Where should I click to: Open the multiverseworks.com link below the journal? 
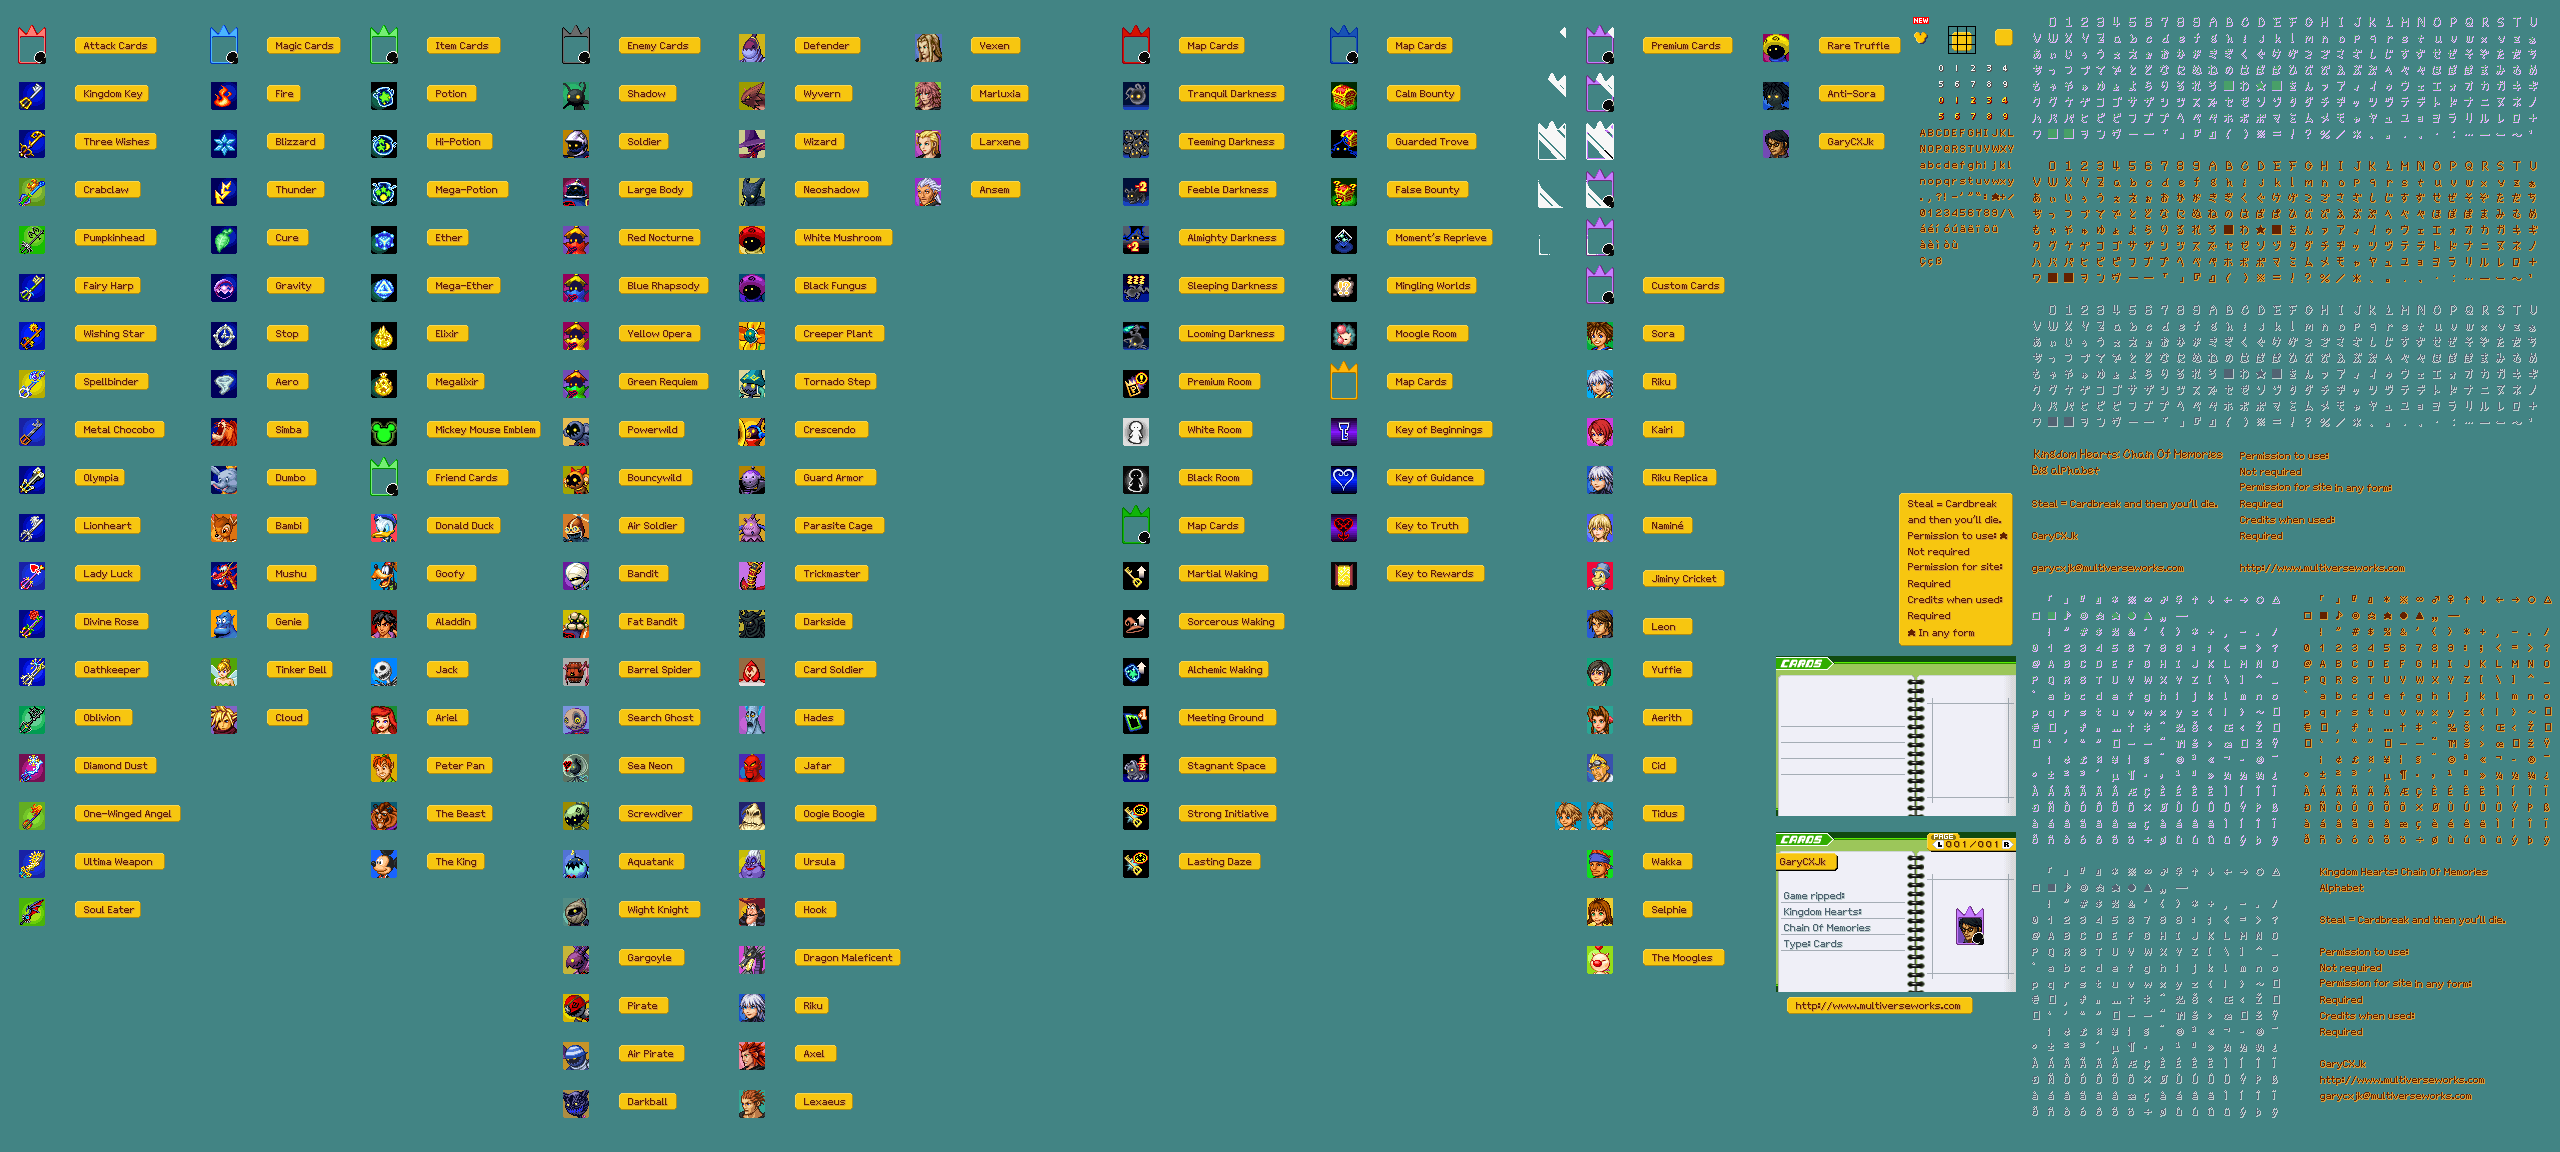click(x=1878, y=1006)
